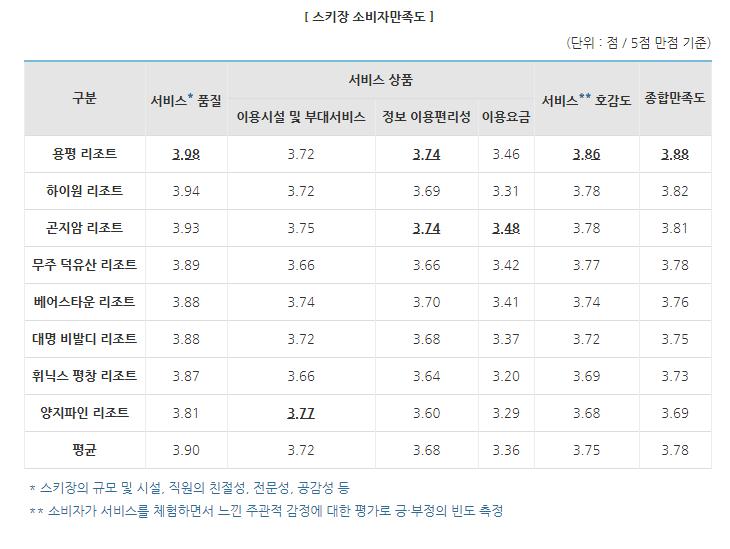Click 하이원 리조트 정보 이용편리성 value 3.69

coord(426,191)
